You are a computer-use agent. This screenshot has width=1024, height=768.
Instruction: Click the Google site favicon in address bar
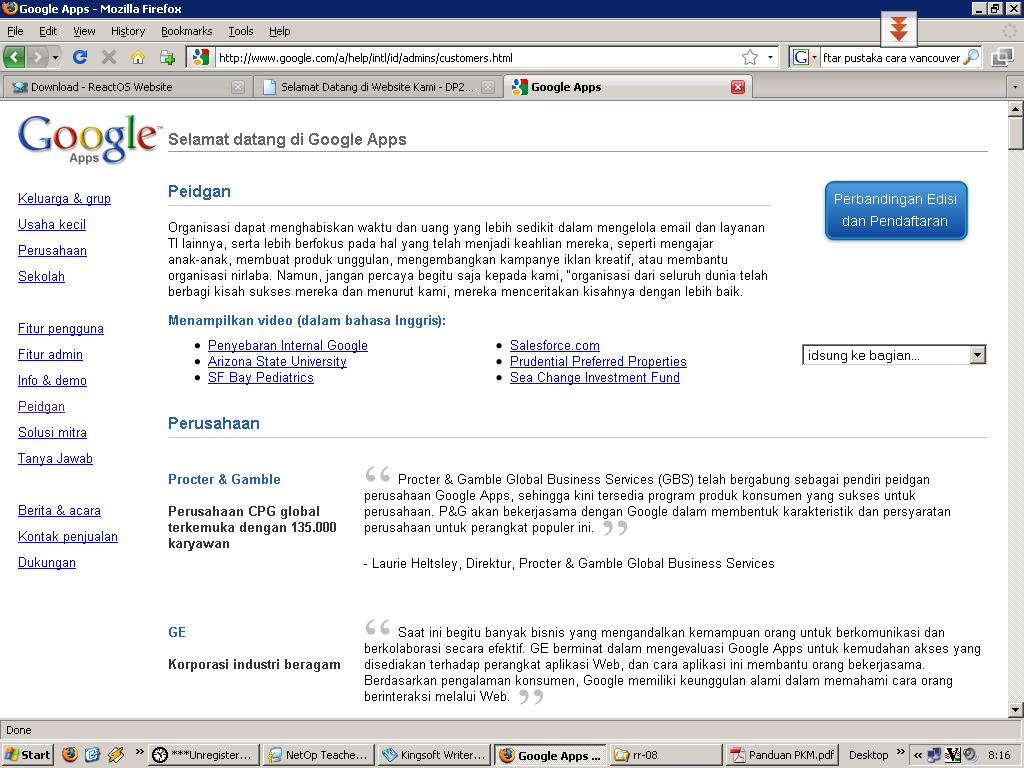click(x=201, y=57)
